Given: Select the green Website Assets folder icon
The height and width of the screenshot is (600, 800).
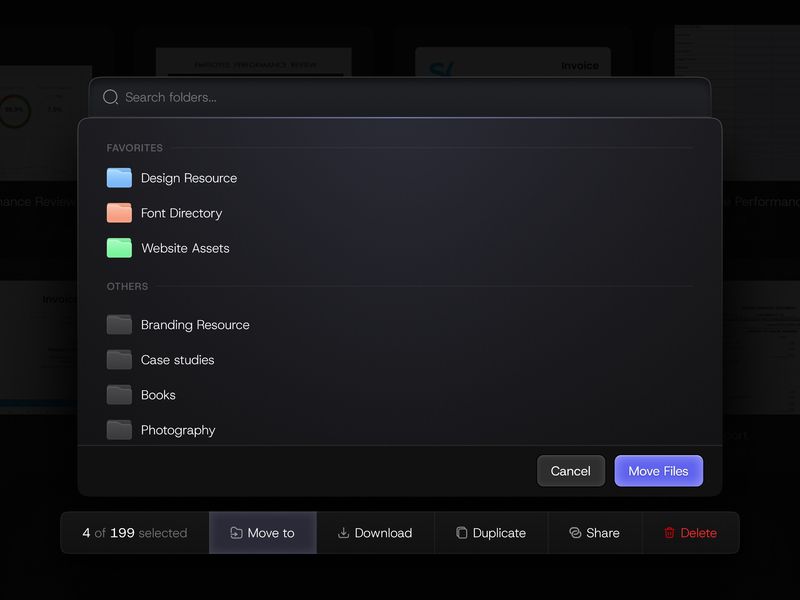Looking at the screenshot, I should tap(119, 248).
